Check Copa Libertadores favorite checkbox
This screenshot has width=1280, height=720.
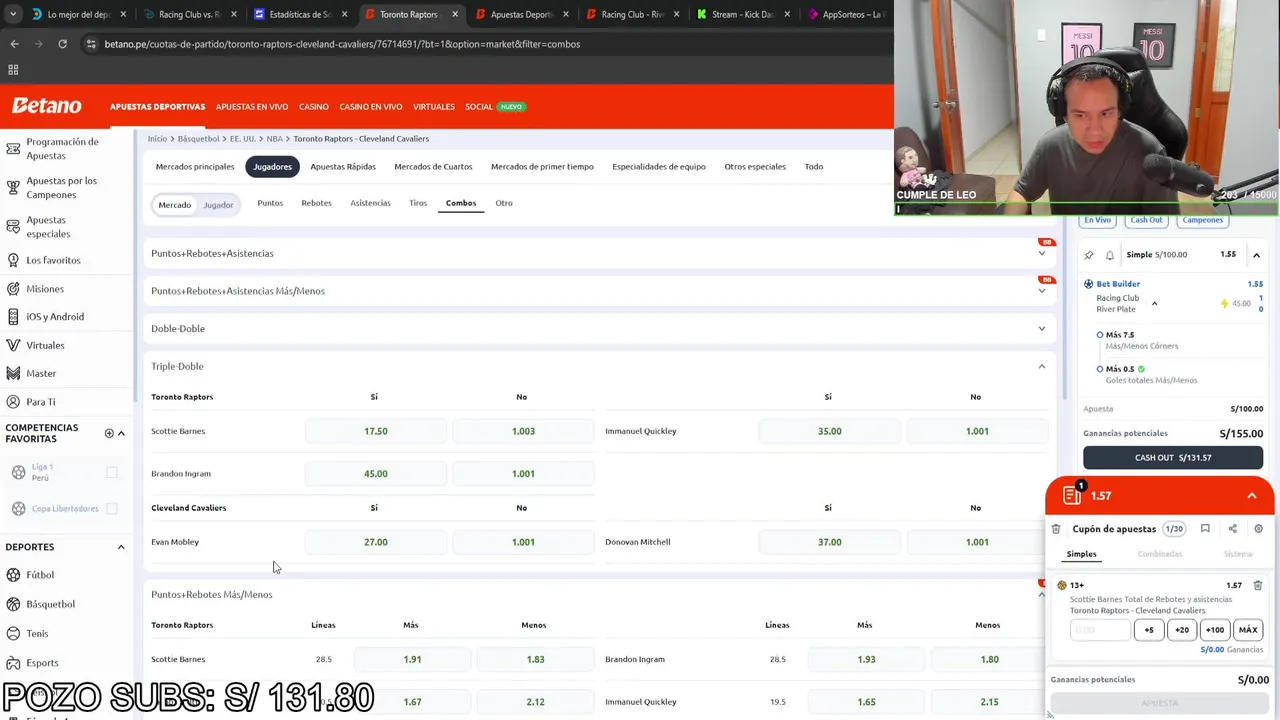click(112, 508)
